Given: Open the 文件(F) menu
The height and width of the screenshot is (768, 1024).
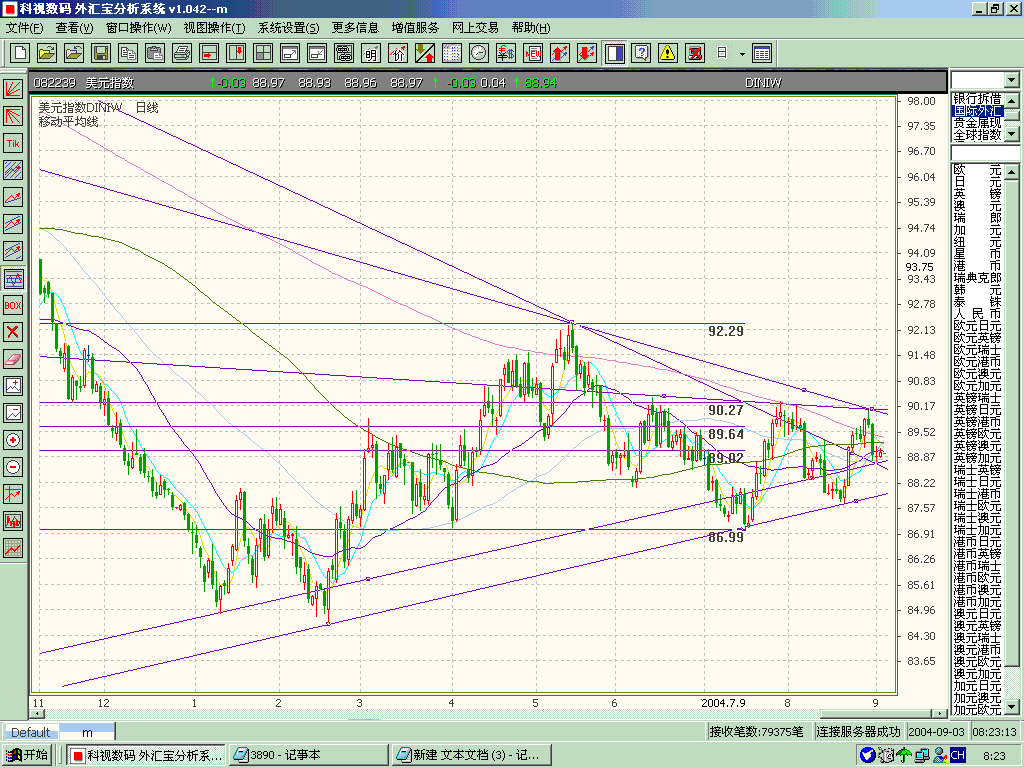Looking at the screenshot, I should (x=25, y=27).
